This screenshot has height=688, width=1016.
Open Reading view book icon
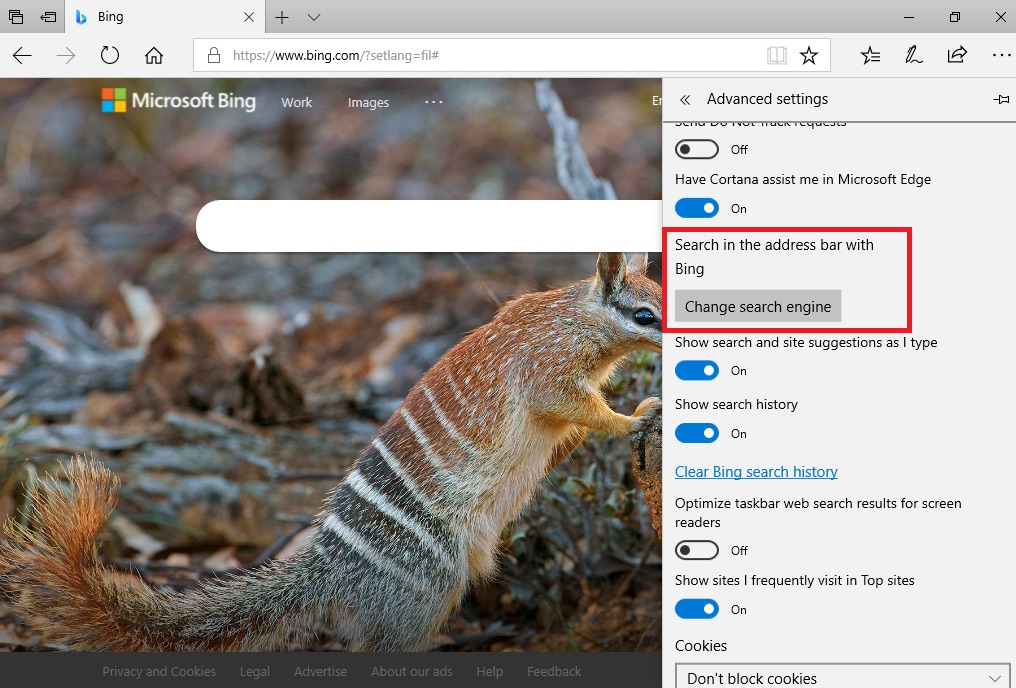[777, 56]
